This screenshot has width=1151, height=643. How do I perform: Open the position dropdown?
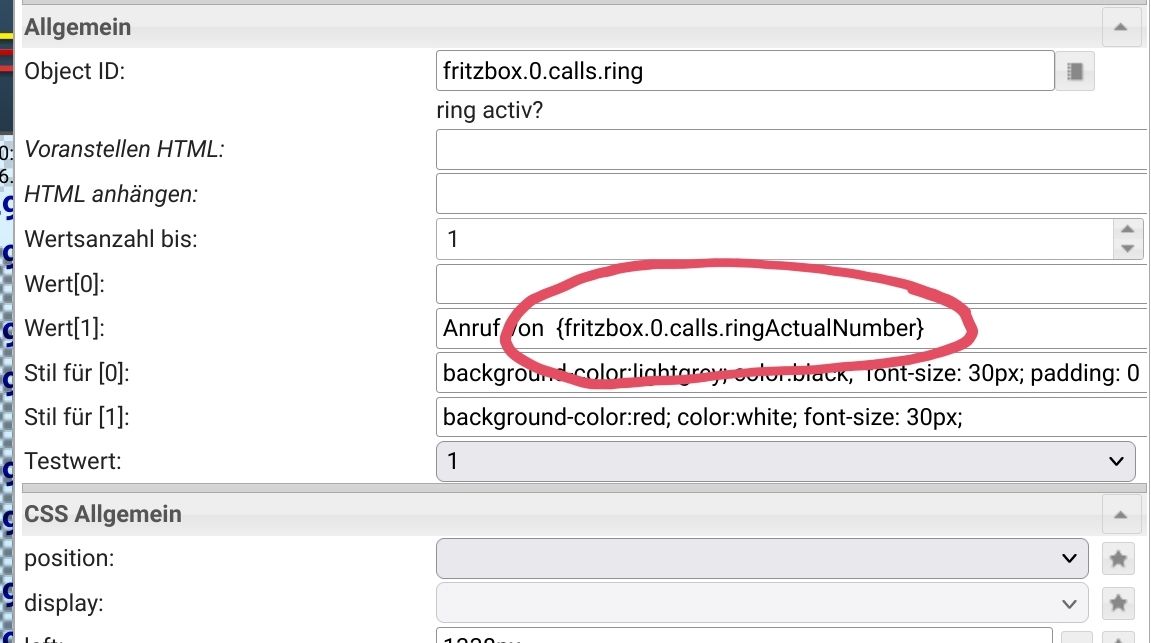pos(761,558)
